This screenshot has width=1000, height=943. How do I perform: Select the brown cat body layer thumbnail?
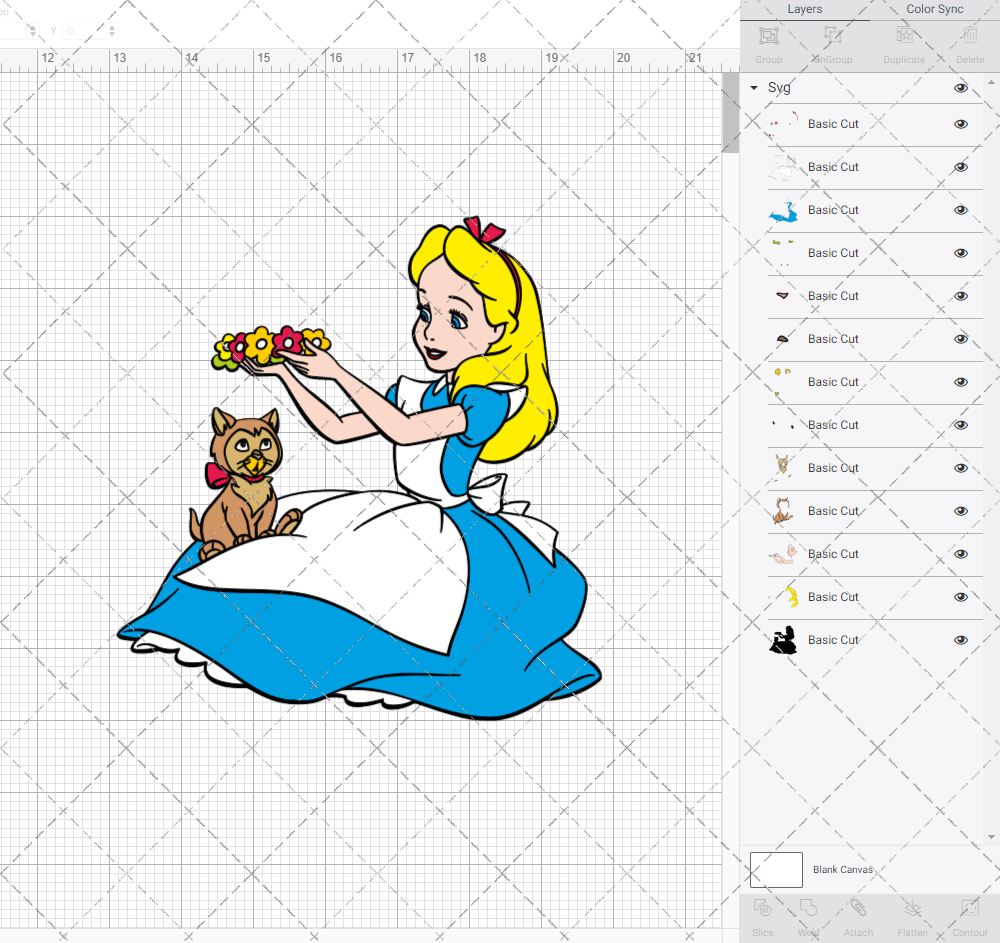point(783,511)
